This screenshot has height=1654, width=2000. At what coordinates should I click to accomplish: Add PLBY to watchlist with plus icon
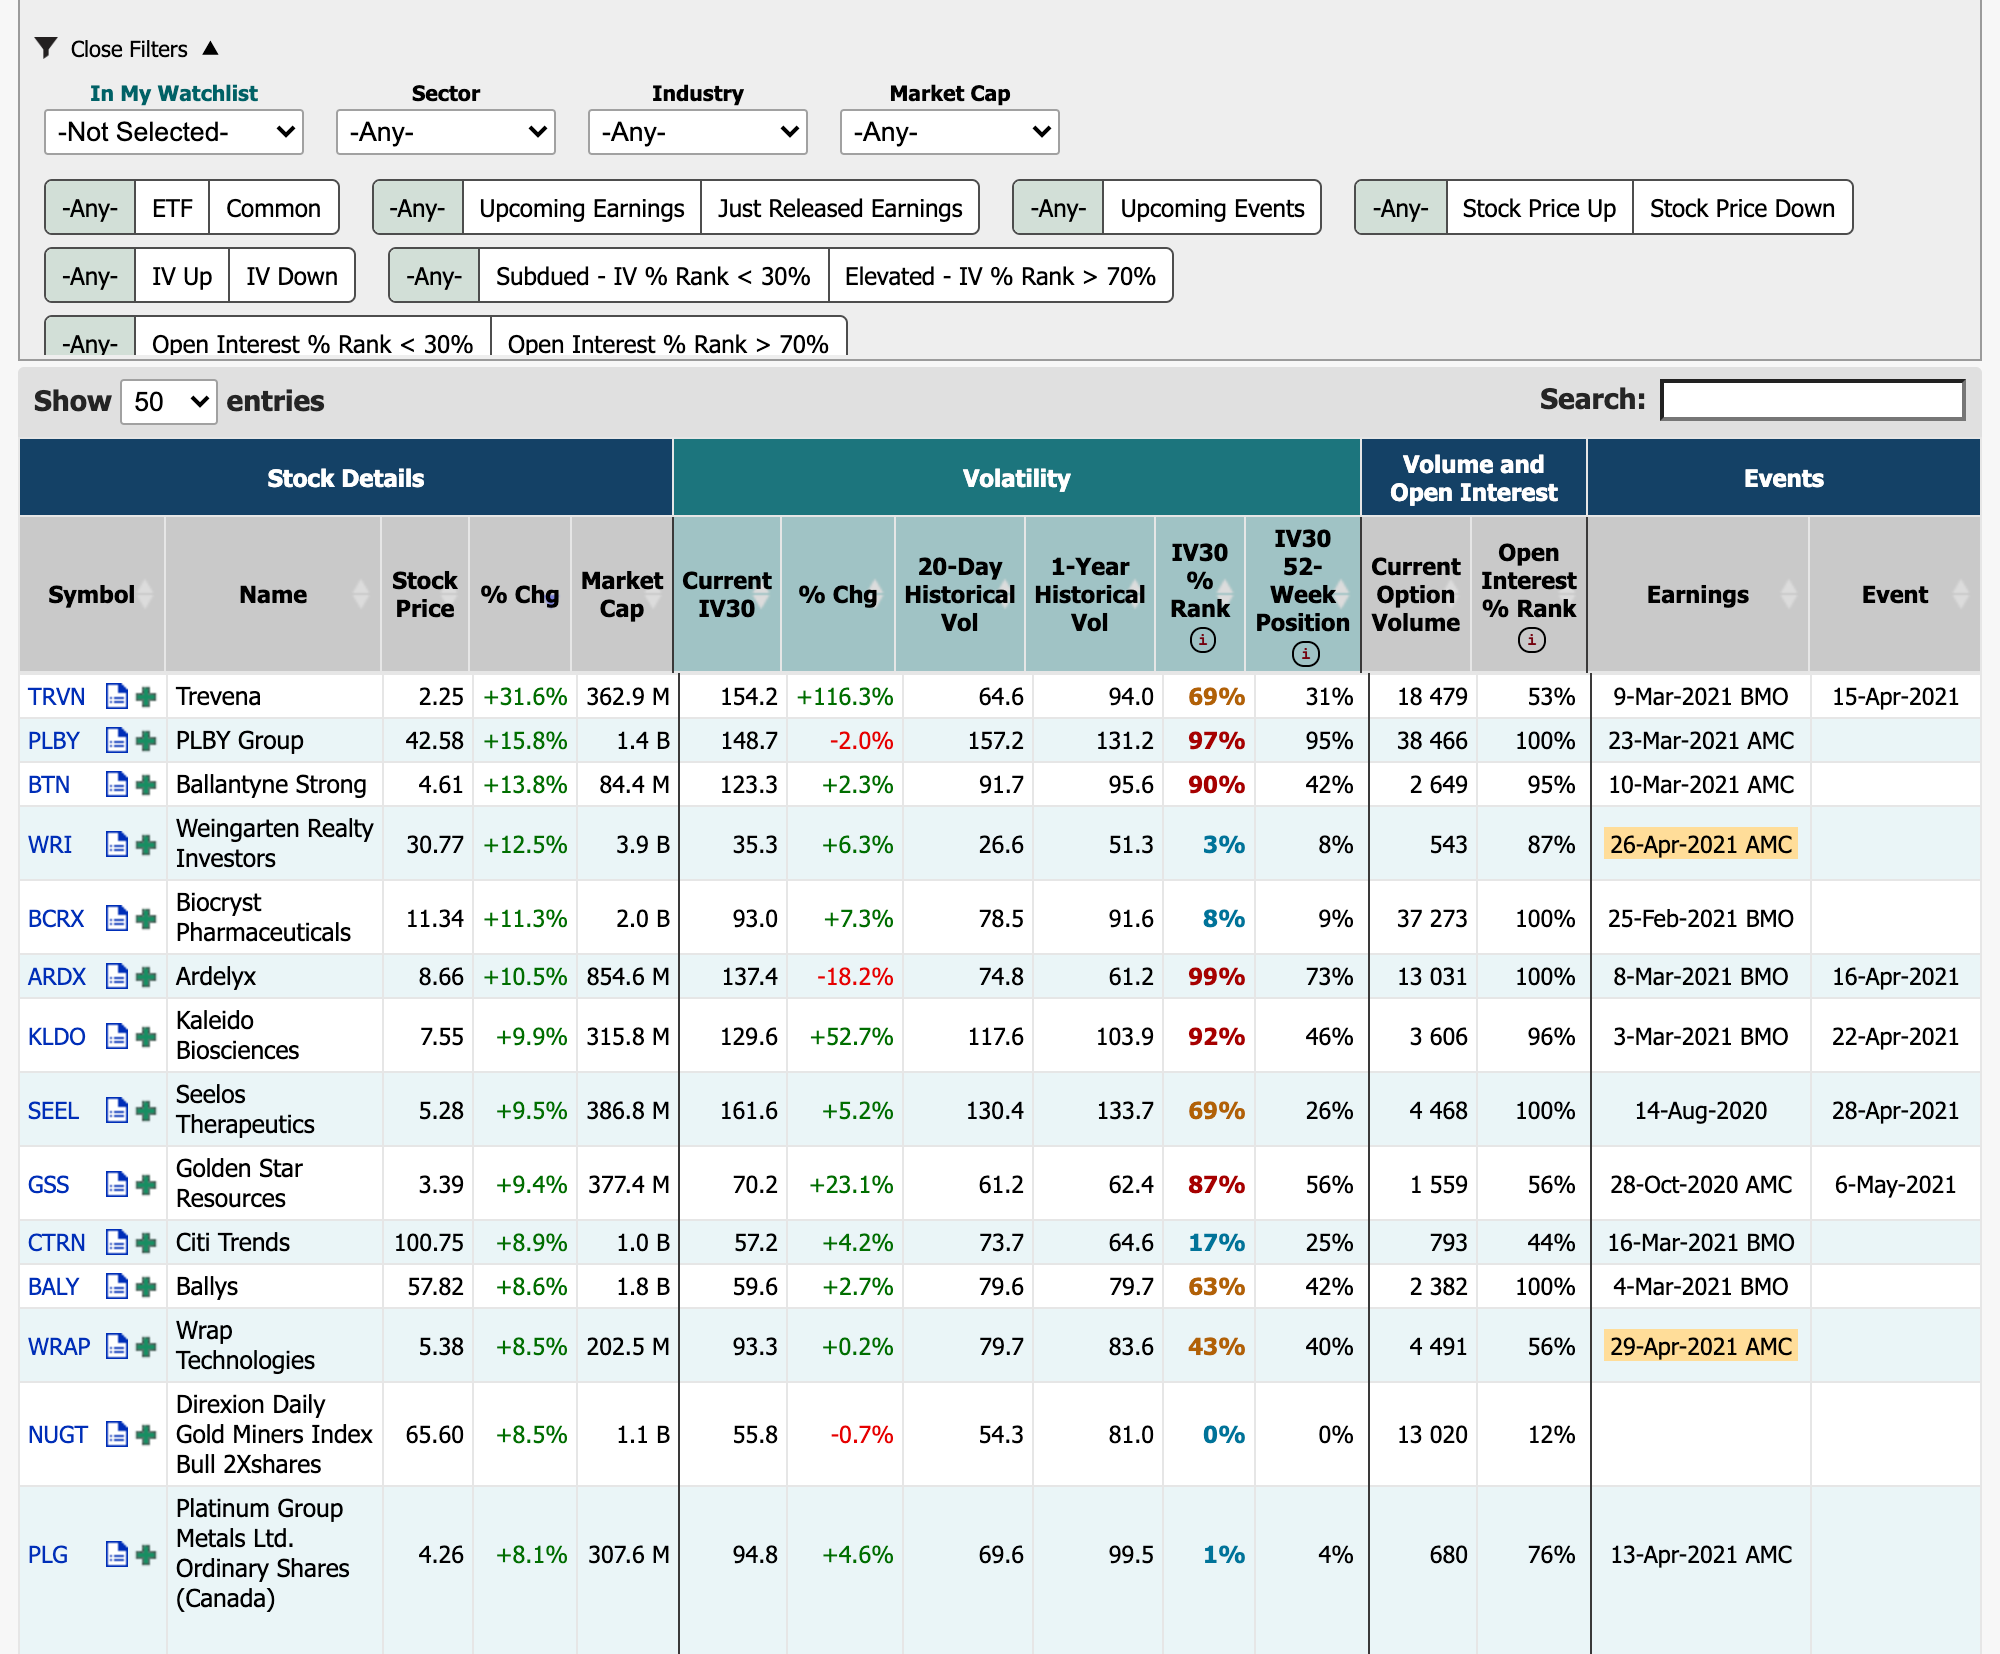tap(146, 741)
